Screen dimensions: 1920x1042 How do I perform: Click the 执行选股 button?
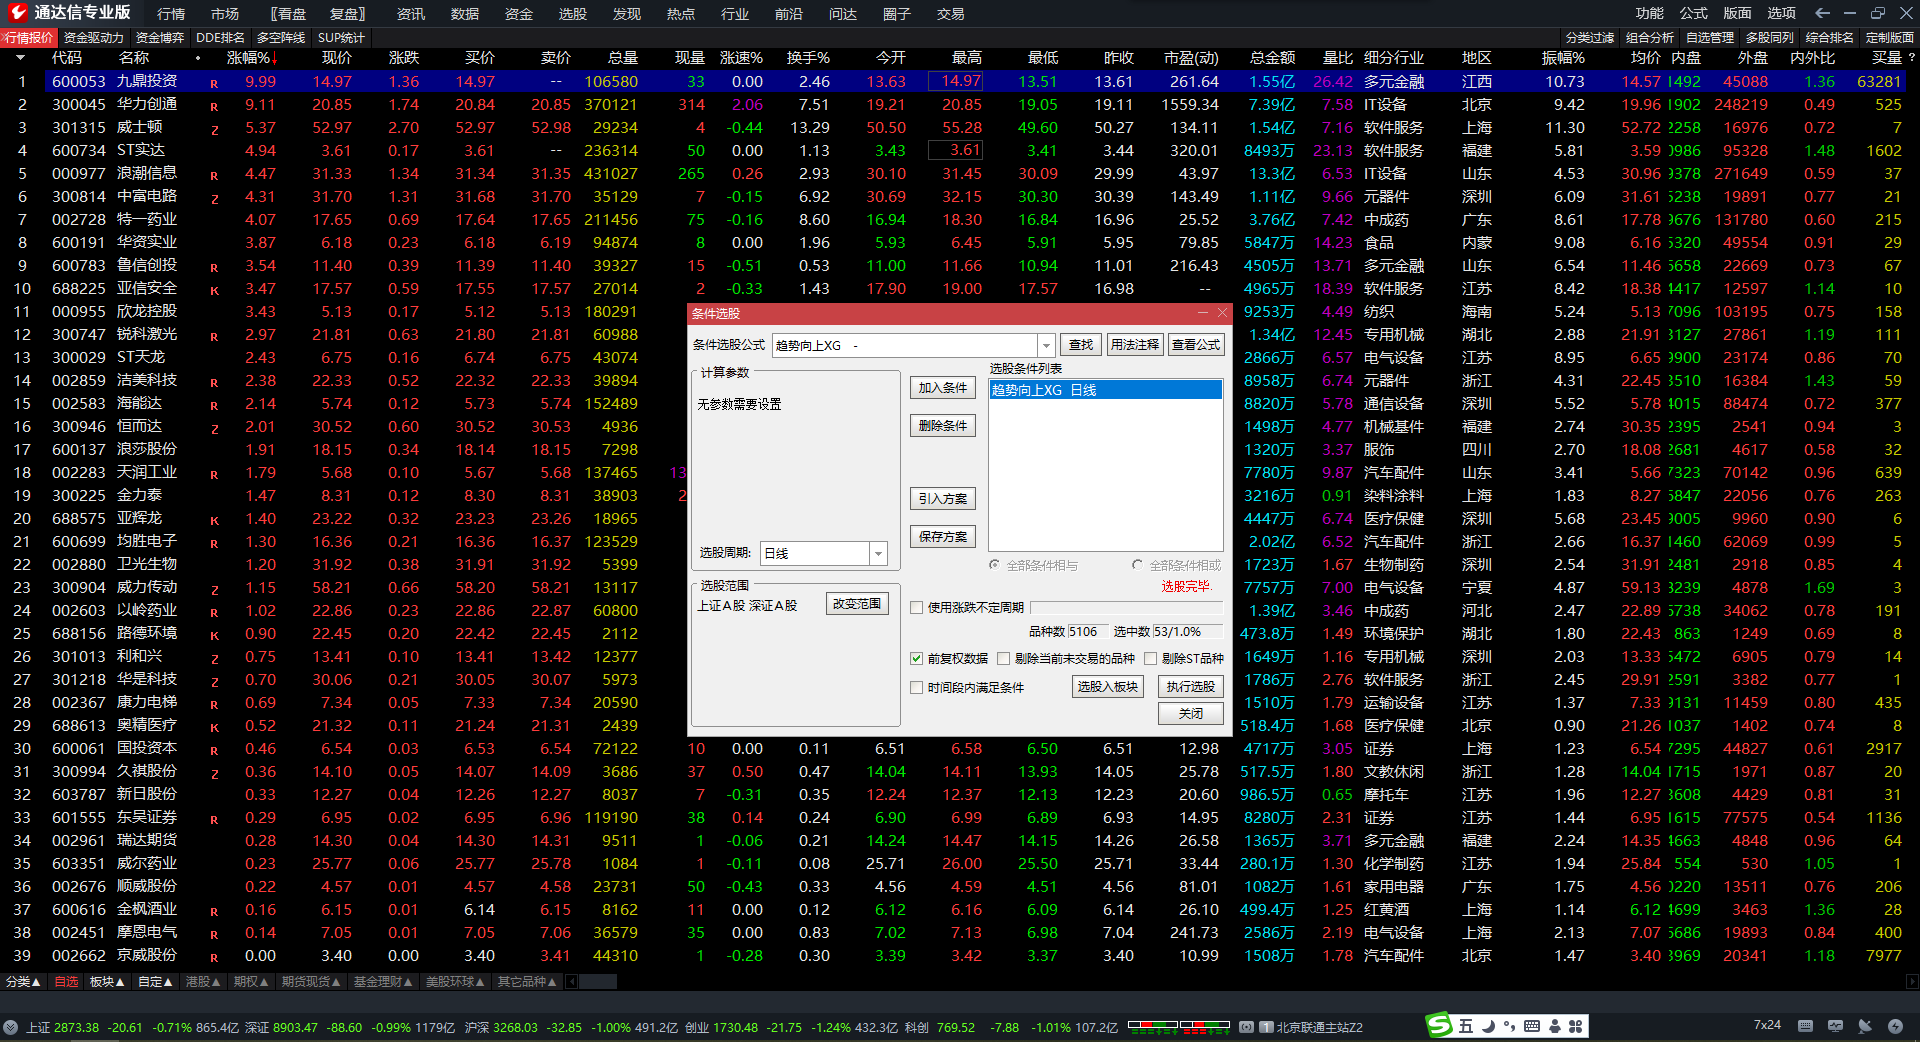[1190, 686]
